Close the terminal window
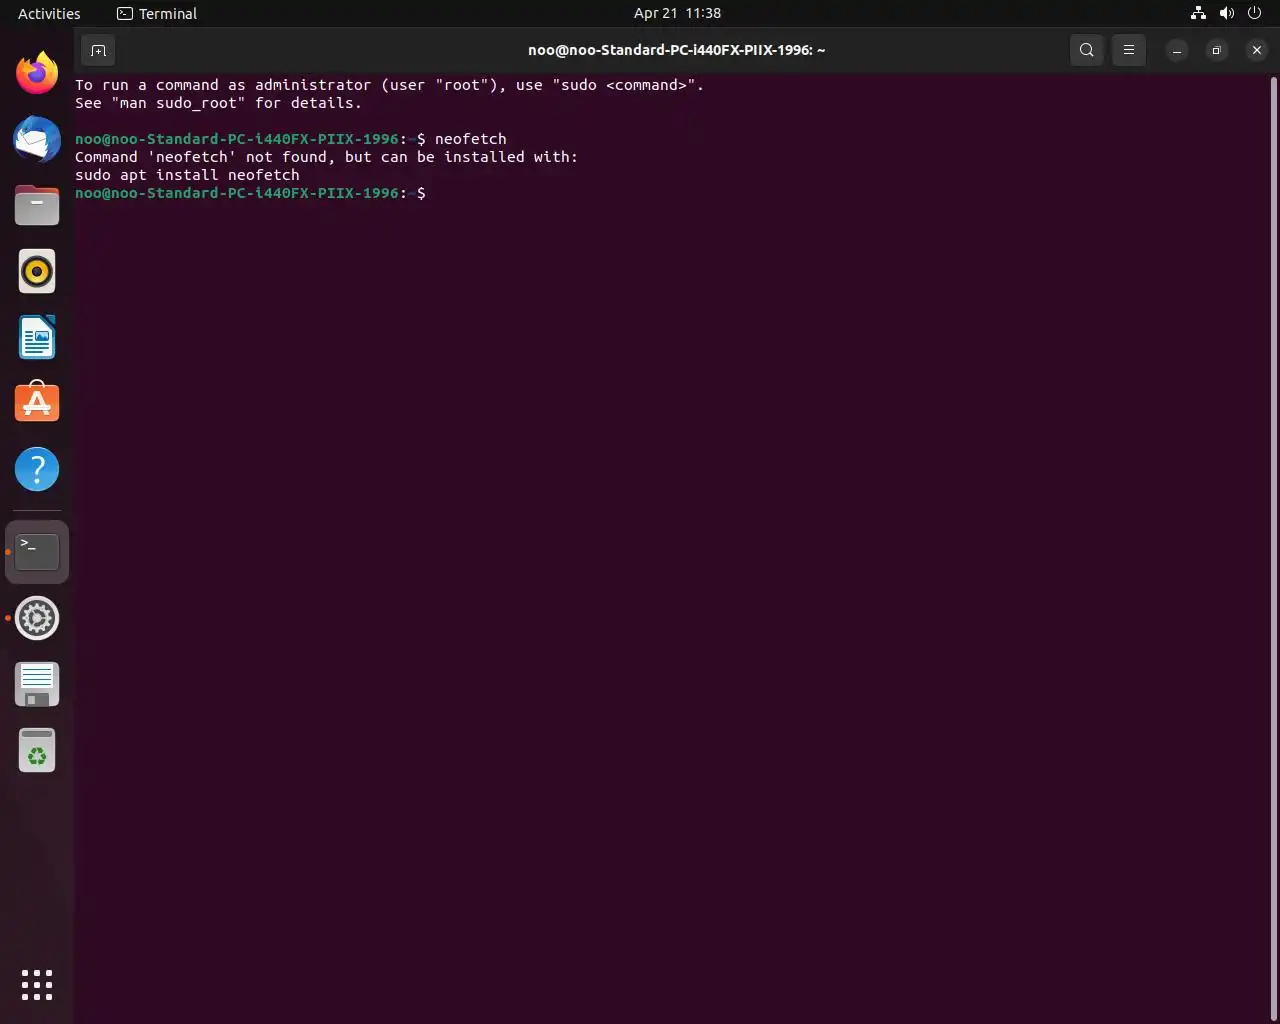Screen dimensions: 1280x1024 click(x=1257, y=50)
